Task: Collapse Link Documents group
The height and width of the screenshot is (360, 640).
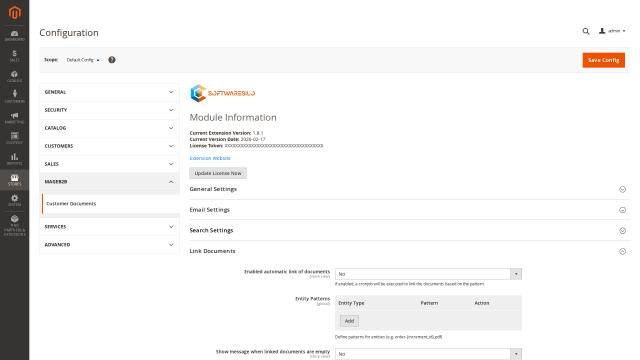Action: coord(409,251)
